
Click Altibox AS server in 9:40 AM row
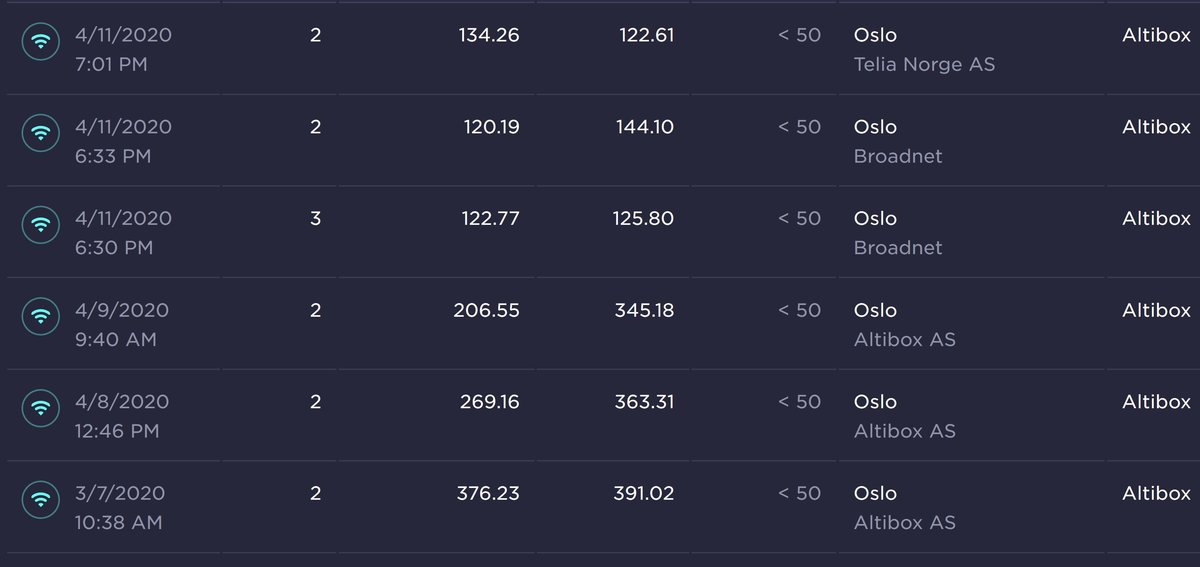905,339
